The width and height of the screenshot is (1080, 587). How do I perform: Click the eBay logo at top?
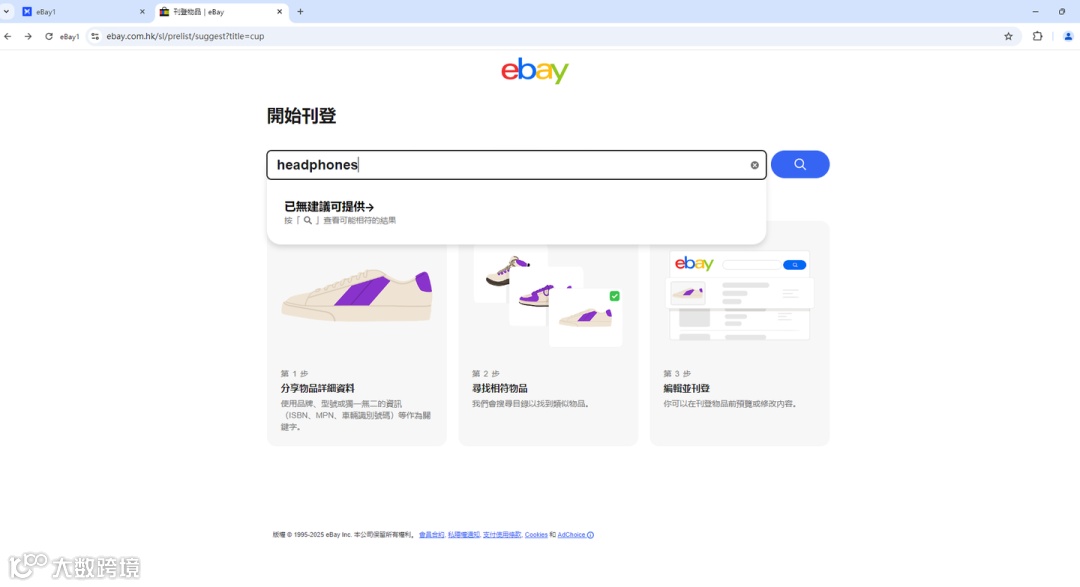click(534, 70)
